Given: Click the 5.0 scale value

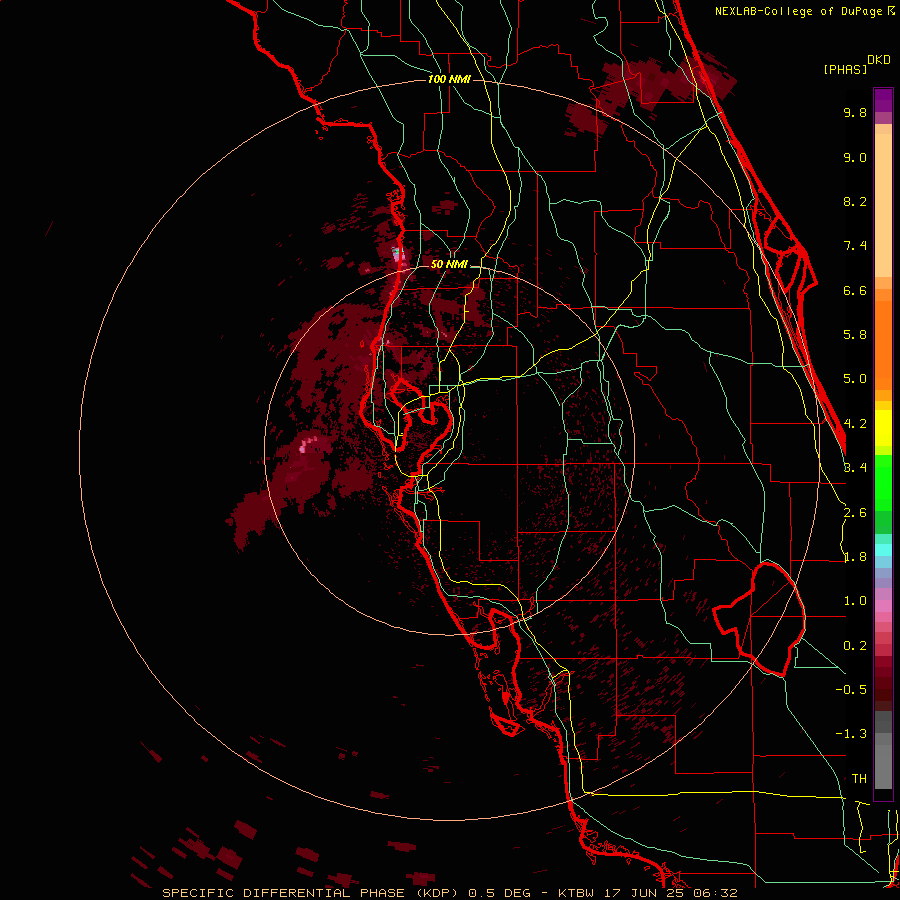Looking at the screenshot, I should pos(855,379).
